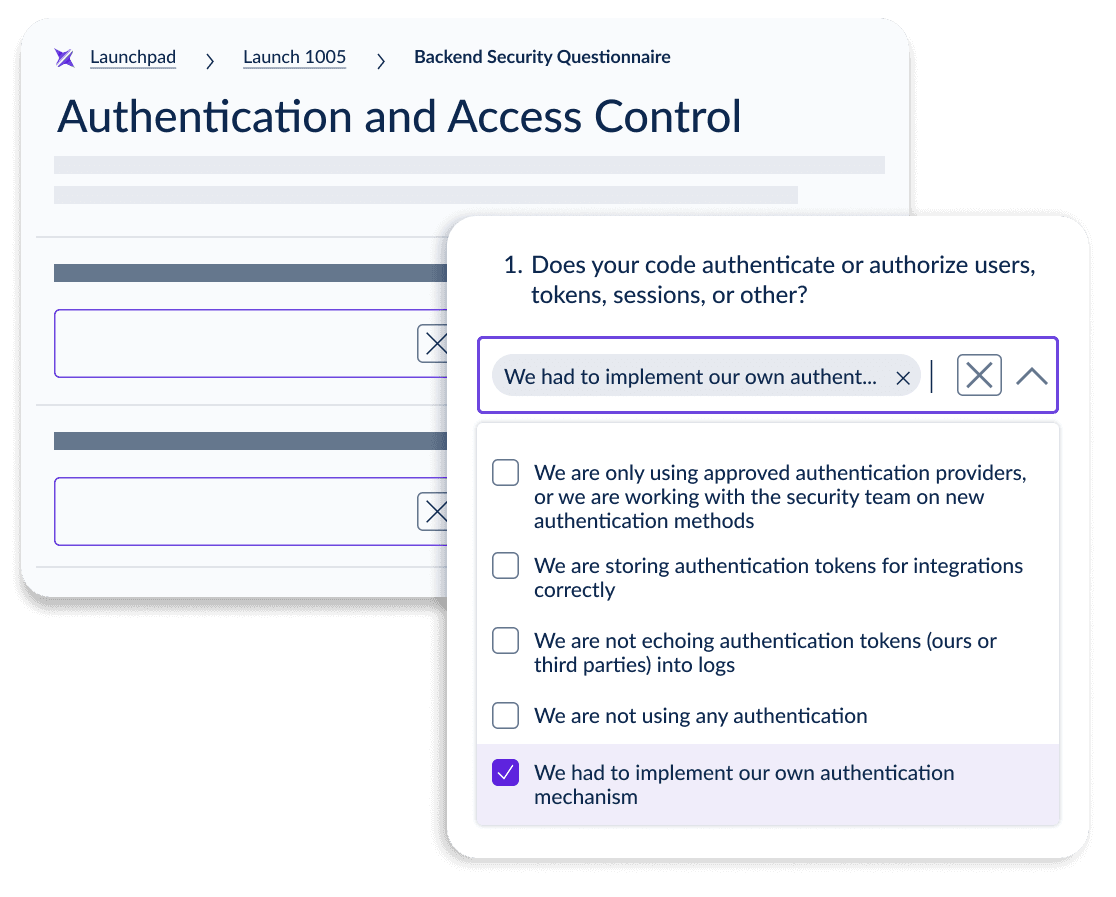
Task: Open the Launchpad breadcrumb link
Action: pos(133,58)
